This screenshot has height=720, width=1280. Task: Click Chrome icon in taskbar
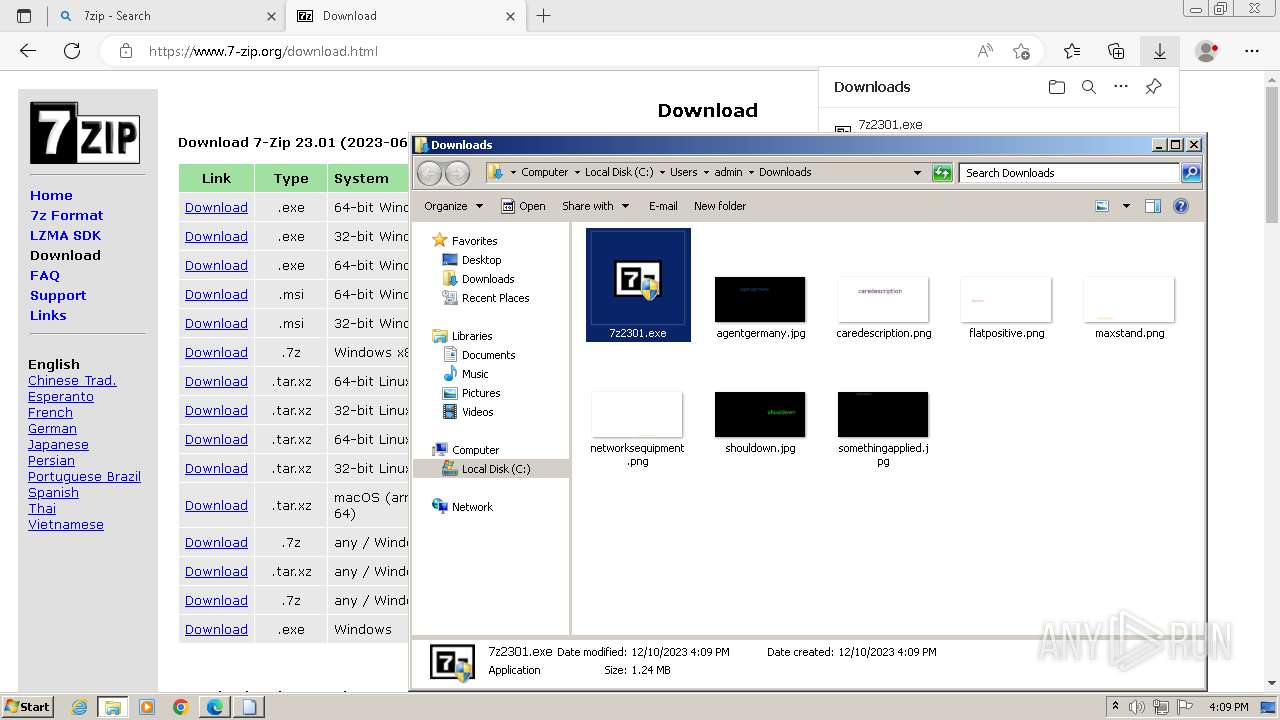pyautogui.click(x=180, y=707)
